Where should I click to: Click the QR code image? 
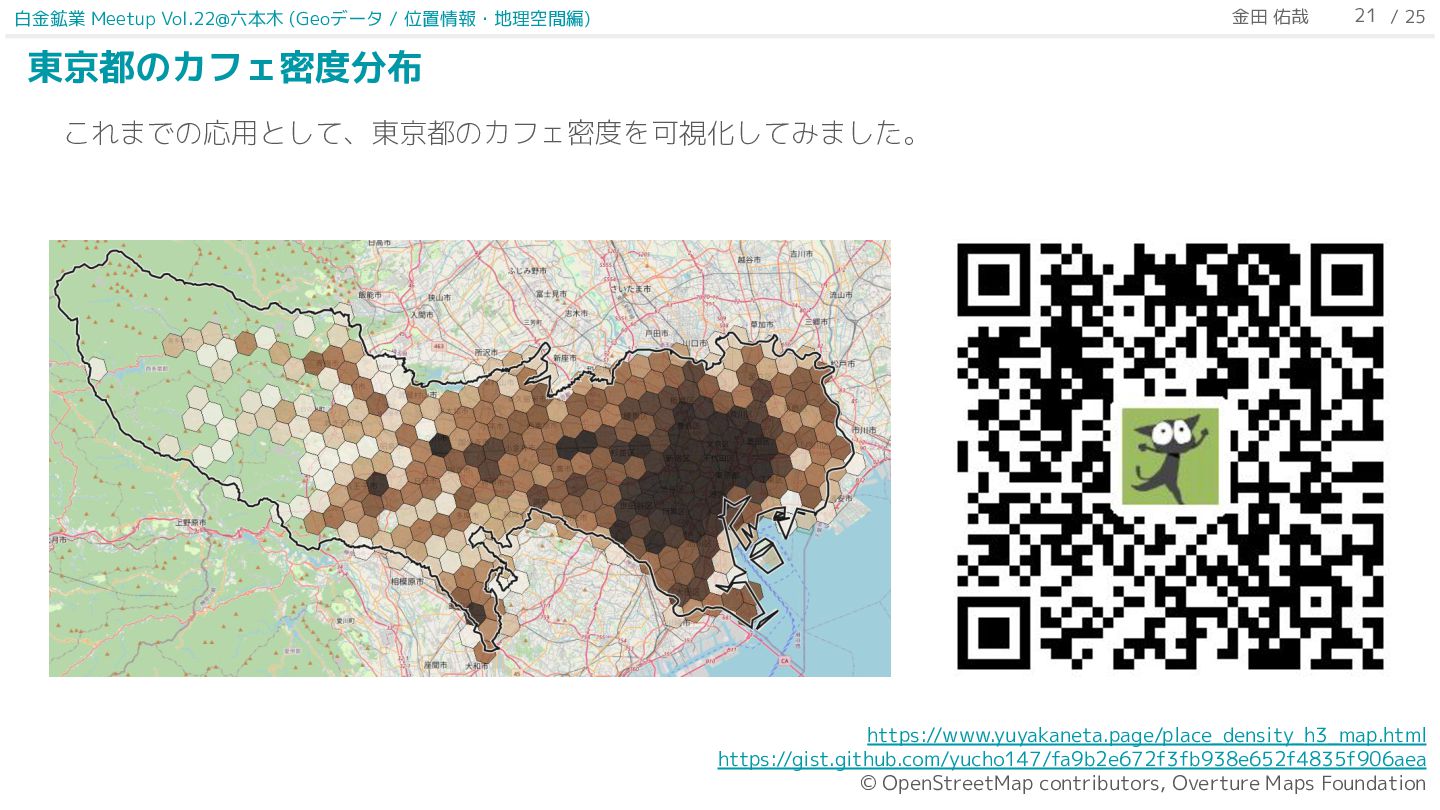(x=1171, y=456)
